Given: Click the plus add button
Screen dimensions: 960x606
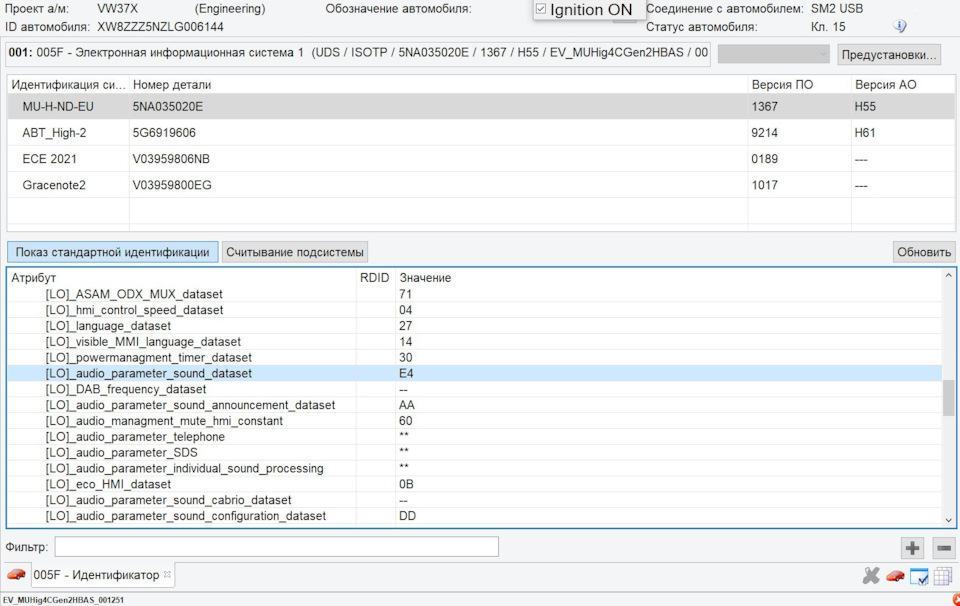Looking at the screenshot, I should pos(912,548).
